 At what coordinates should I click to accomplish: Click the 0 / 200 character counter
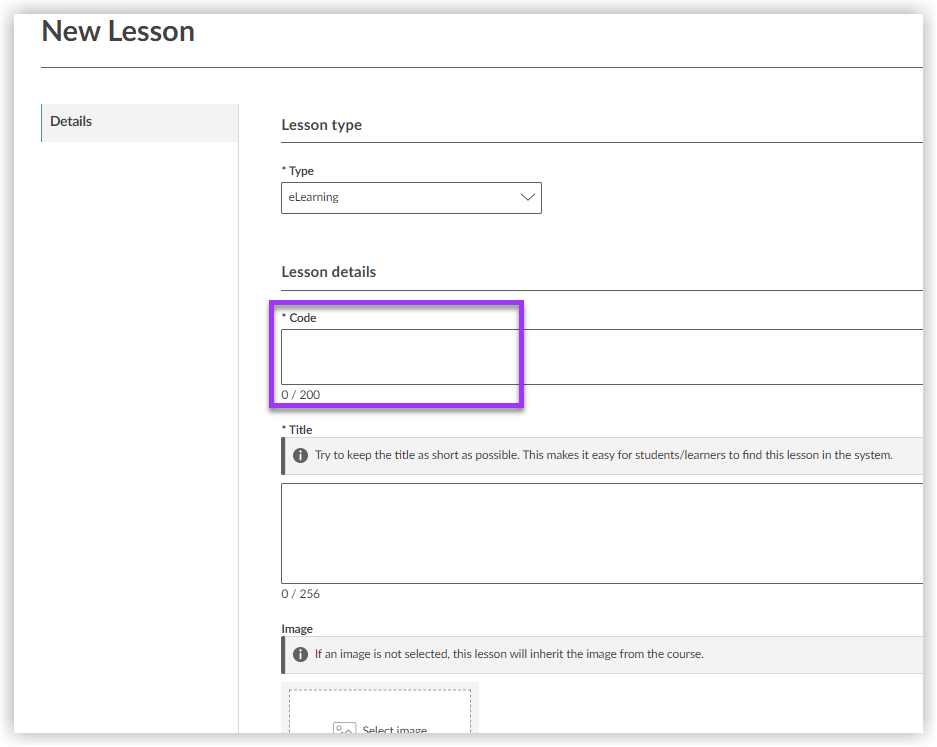click(300, 394)
